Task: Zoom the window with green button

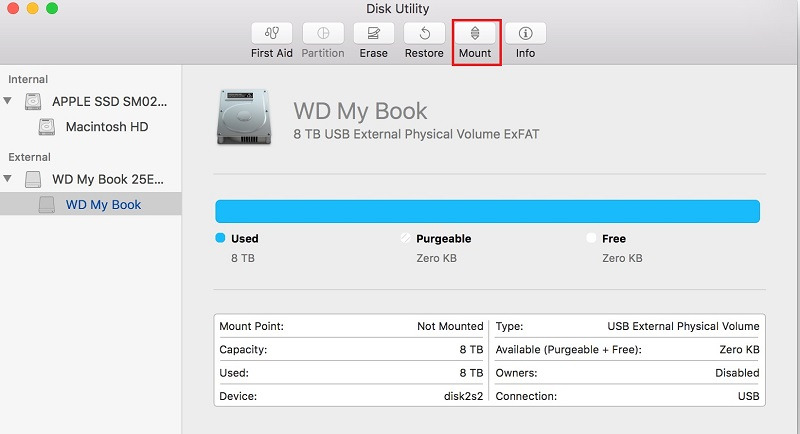Action: pos(52,8)
